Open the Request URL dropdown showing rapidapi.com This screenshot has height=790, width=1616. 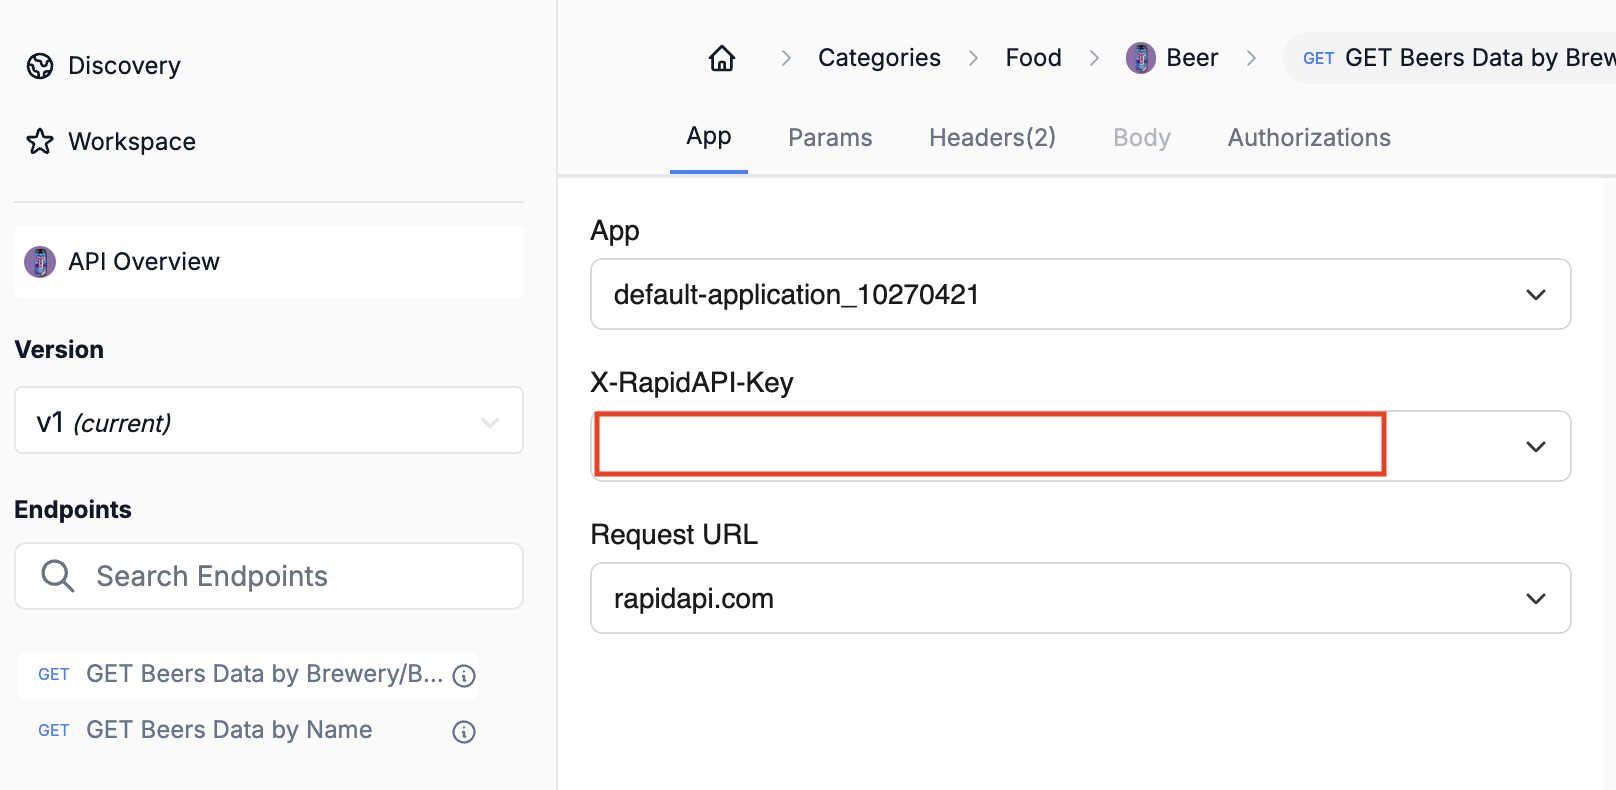pyautogui.click(x=1081, y=598)
